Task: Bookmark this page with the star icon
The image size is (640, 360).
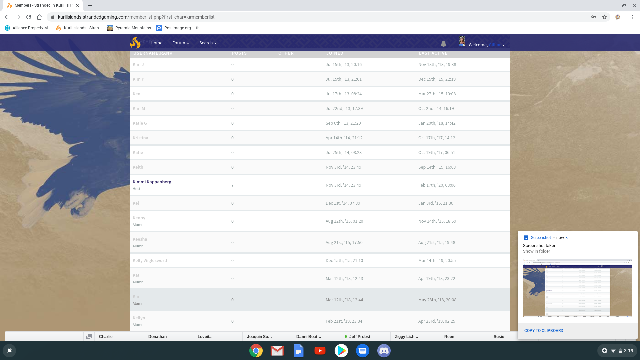Action: [x=604, y=17]
